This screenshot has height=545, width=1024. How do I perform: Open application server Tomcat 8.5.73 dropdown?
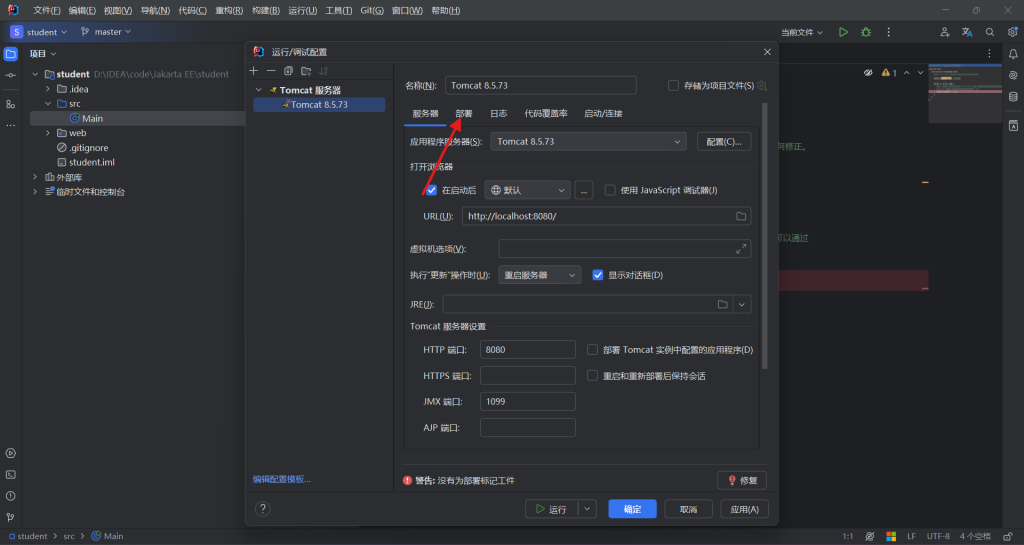pyautogui.click(x=588, y=142)
